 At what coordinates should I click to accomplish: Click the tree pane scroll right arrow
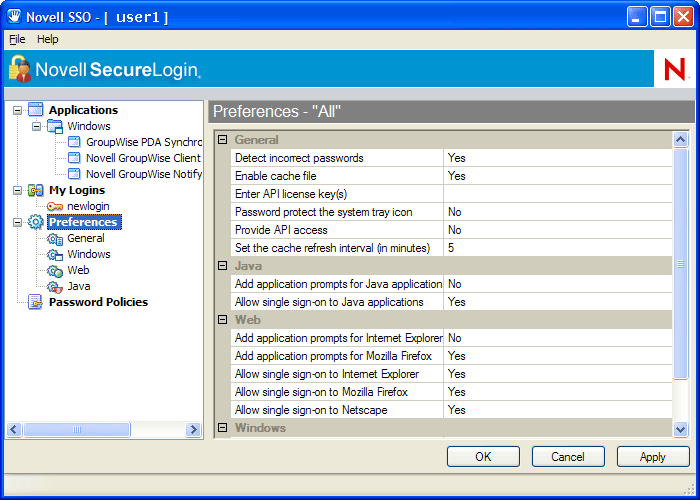[193, 429]
